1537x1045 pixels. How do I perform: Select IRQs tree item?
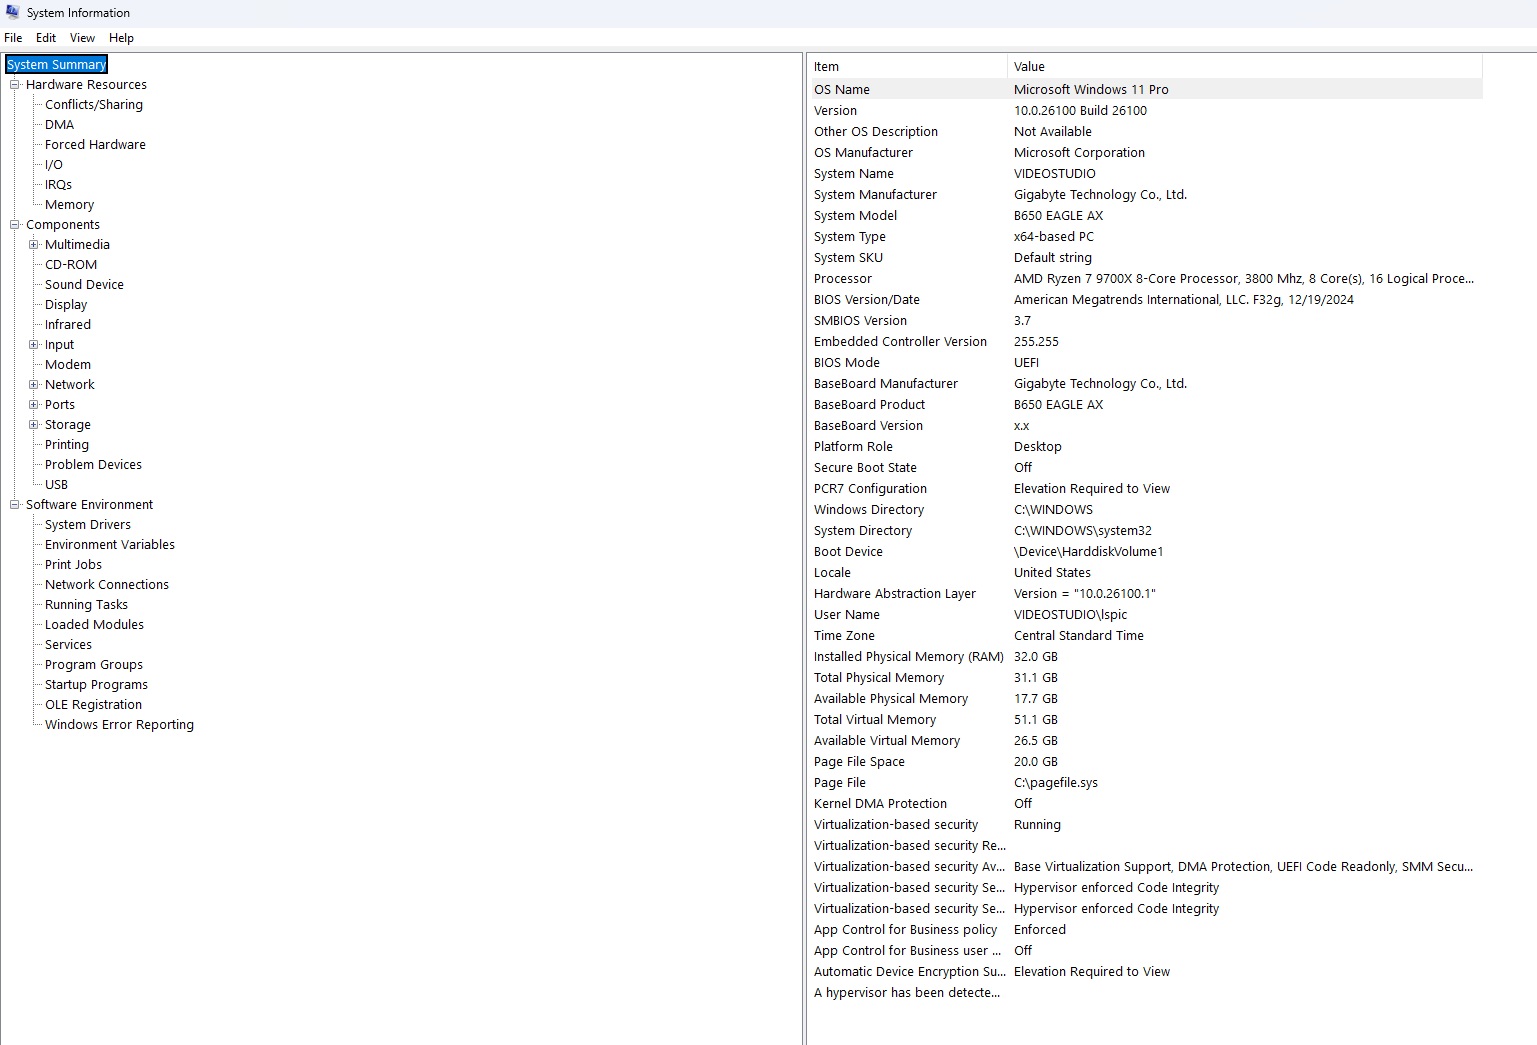point(58,185)
